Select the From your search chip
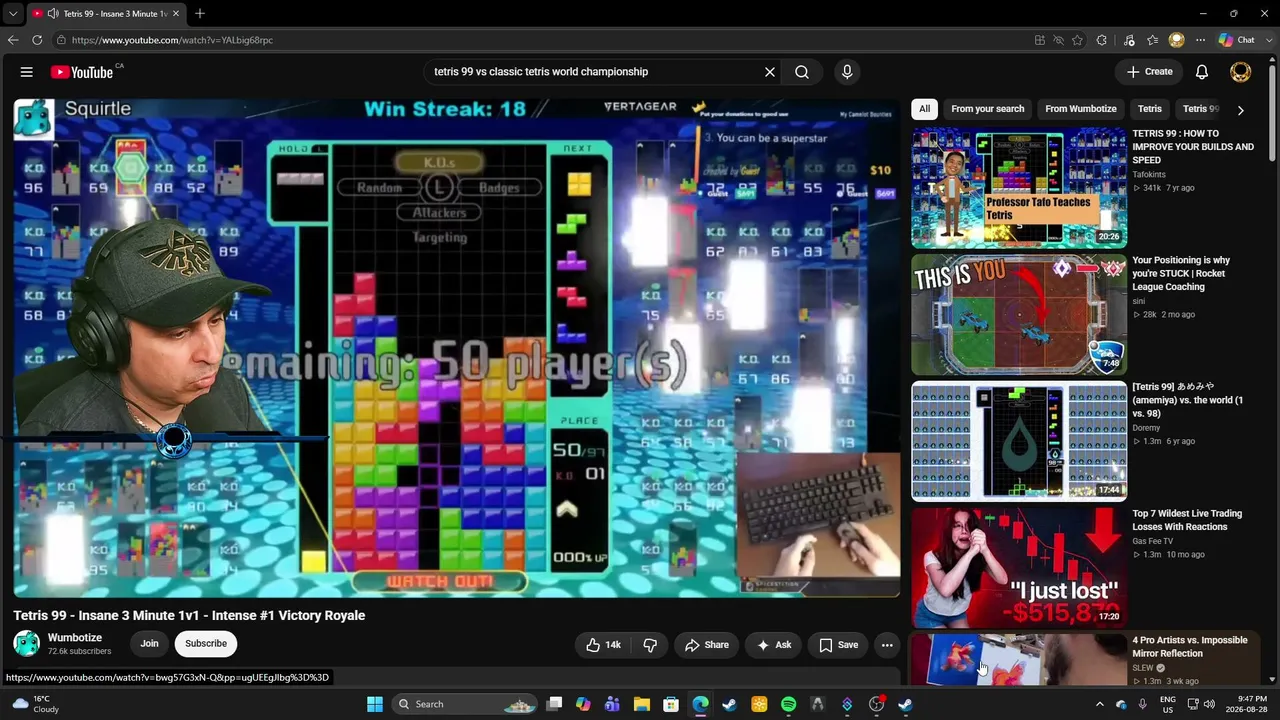Viewport: 1280px width, 720px height. coord(988,109)
